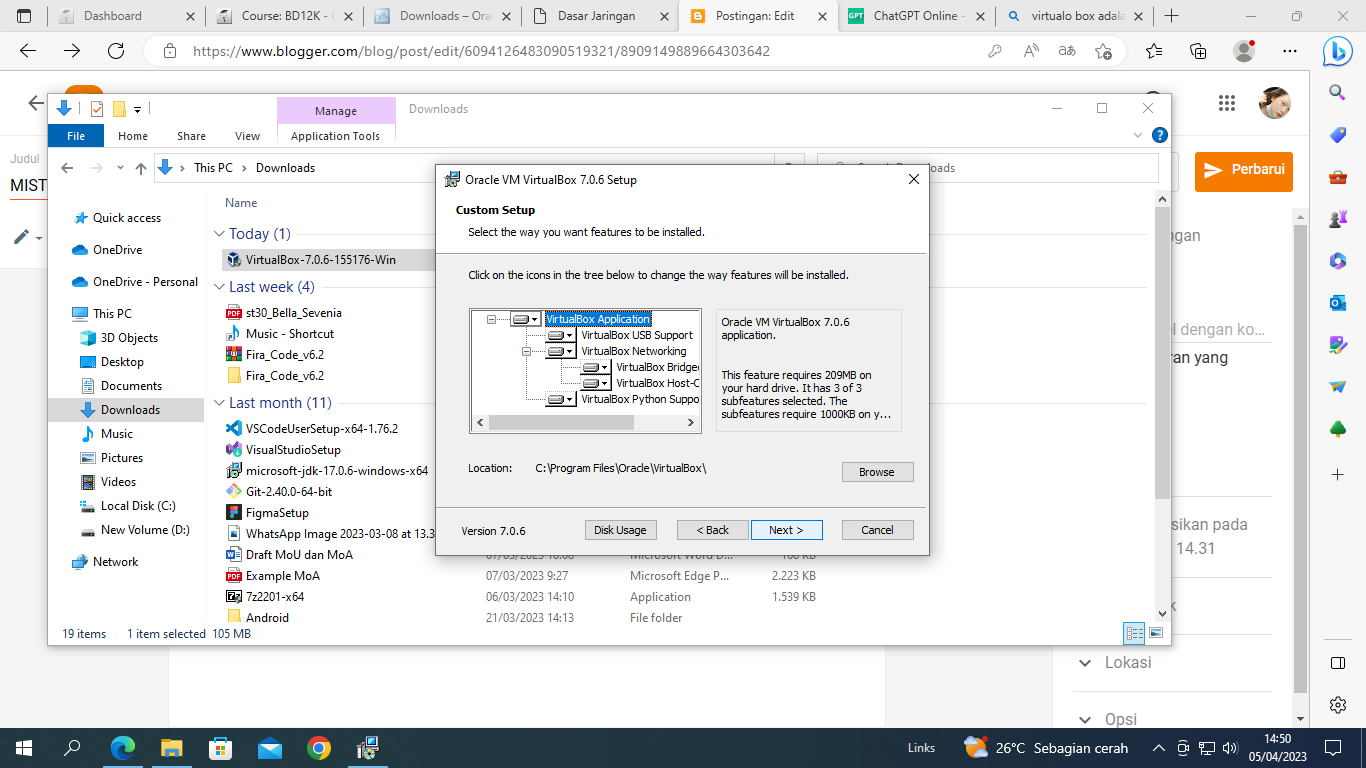Open Pictures folder in Explorer navigation pane
This screenshot has height=768, width=1366.
pos(121,458)
